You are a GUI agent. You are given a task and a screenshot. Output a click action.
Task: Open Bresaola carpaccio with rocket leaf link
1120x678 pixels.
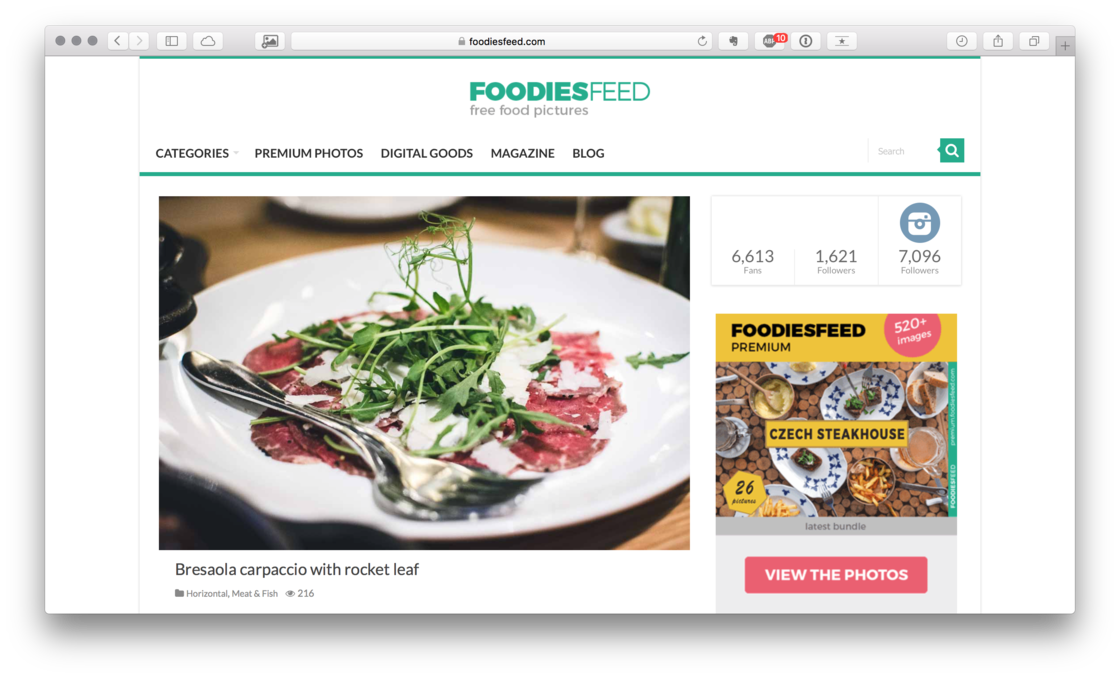tap(296, 569)
